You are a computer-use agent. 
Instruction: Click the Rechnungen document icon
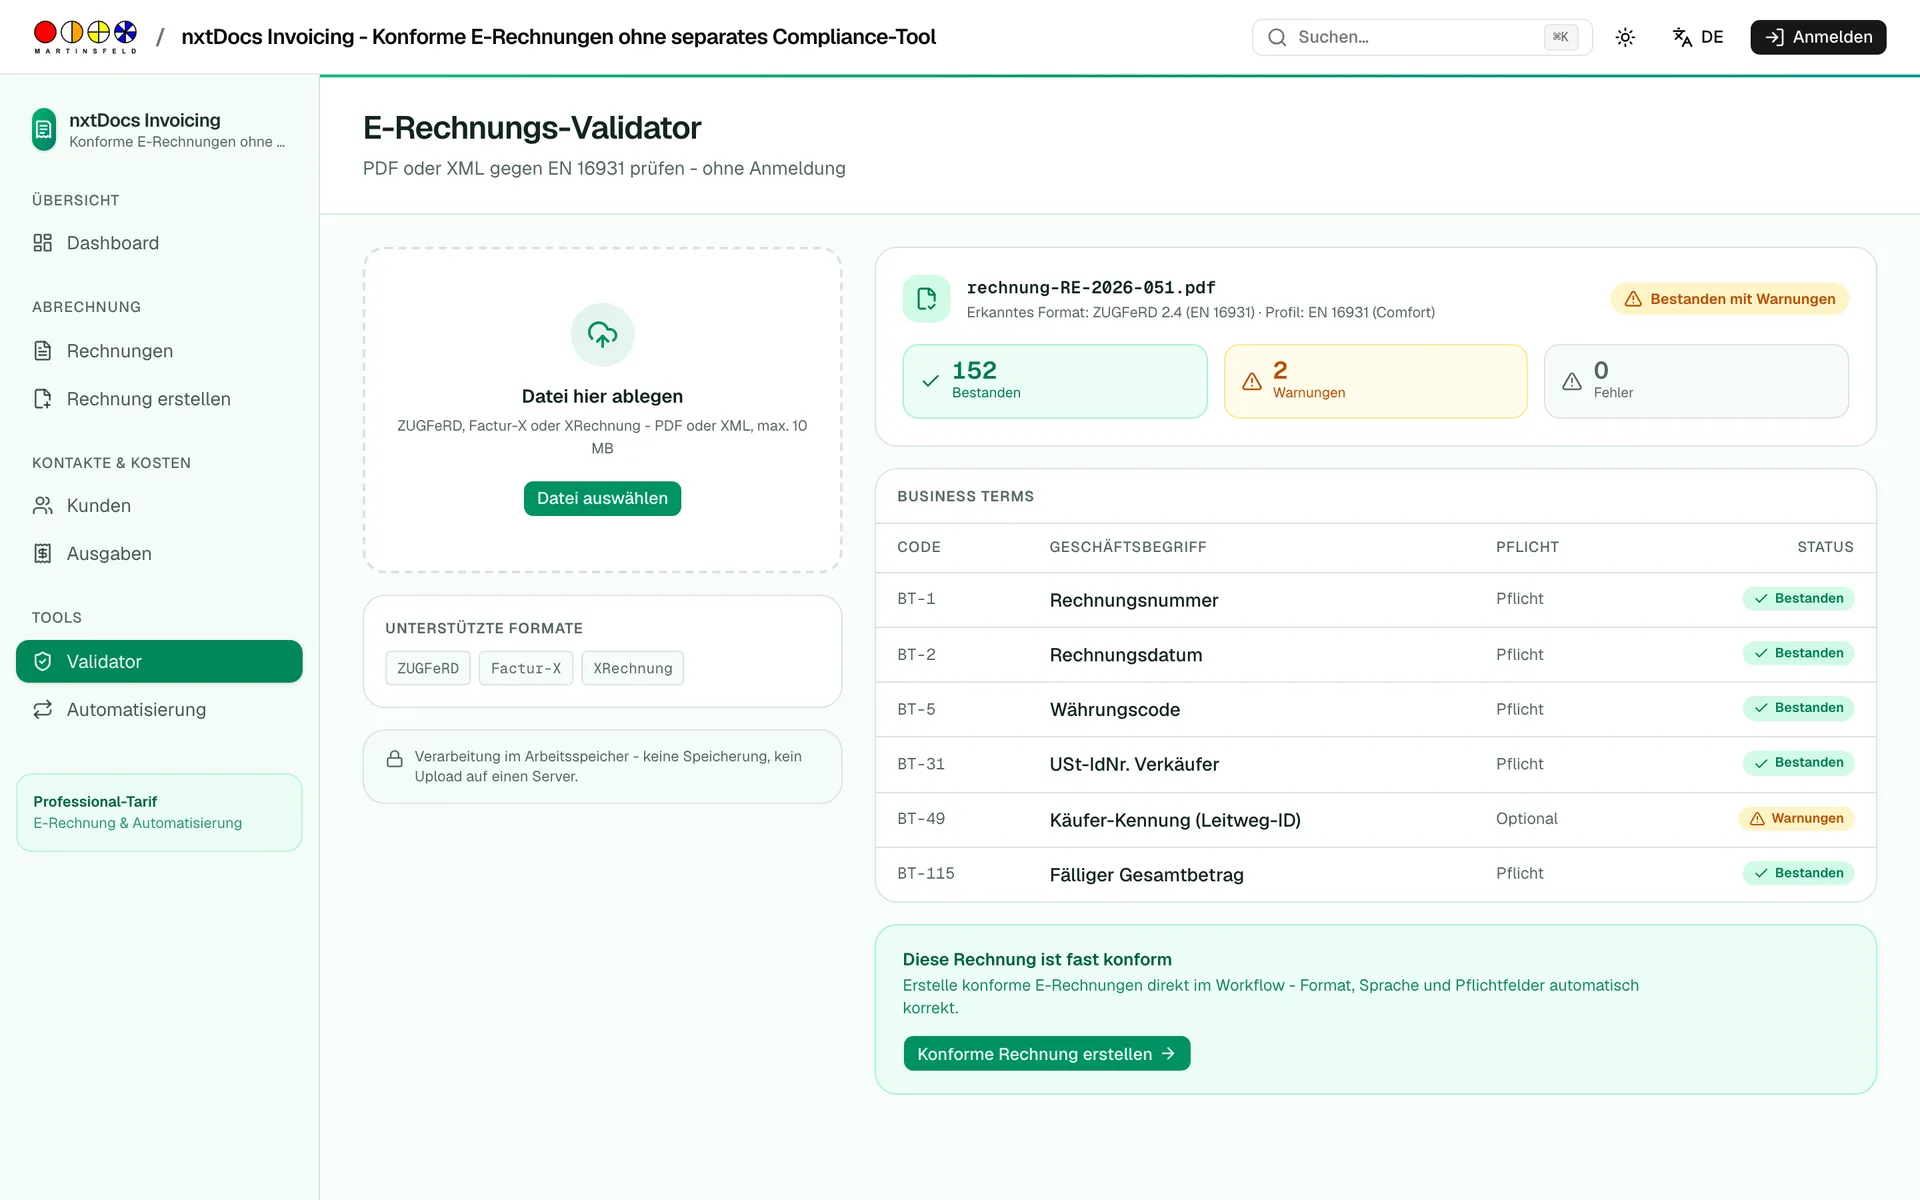point(42,351)
